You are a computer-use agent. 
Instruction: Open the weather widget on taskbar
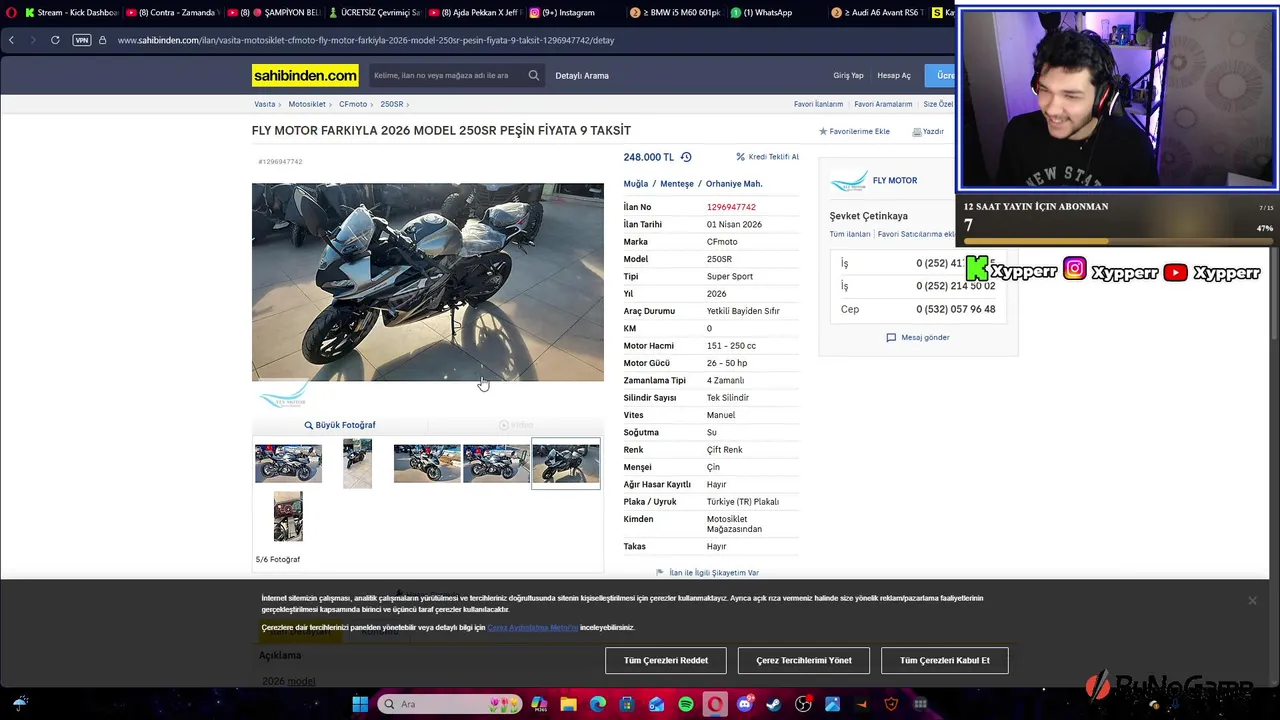coord(20,703)
